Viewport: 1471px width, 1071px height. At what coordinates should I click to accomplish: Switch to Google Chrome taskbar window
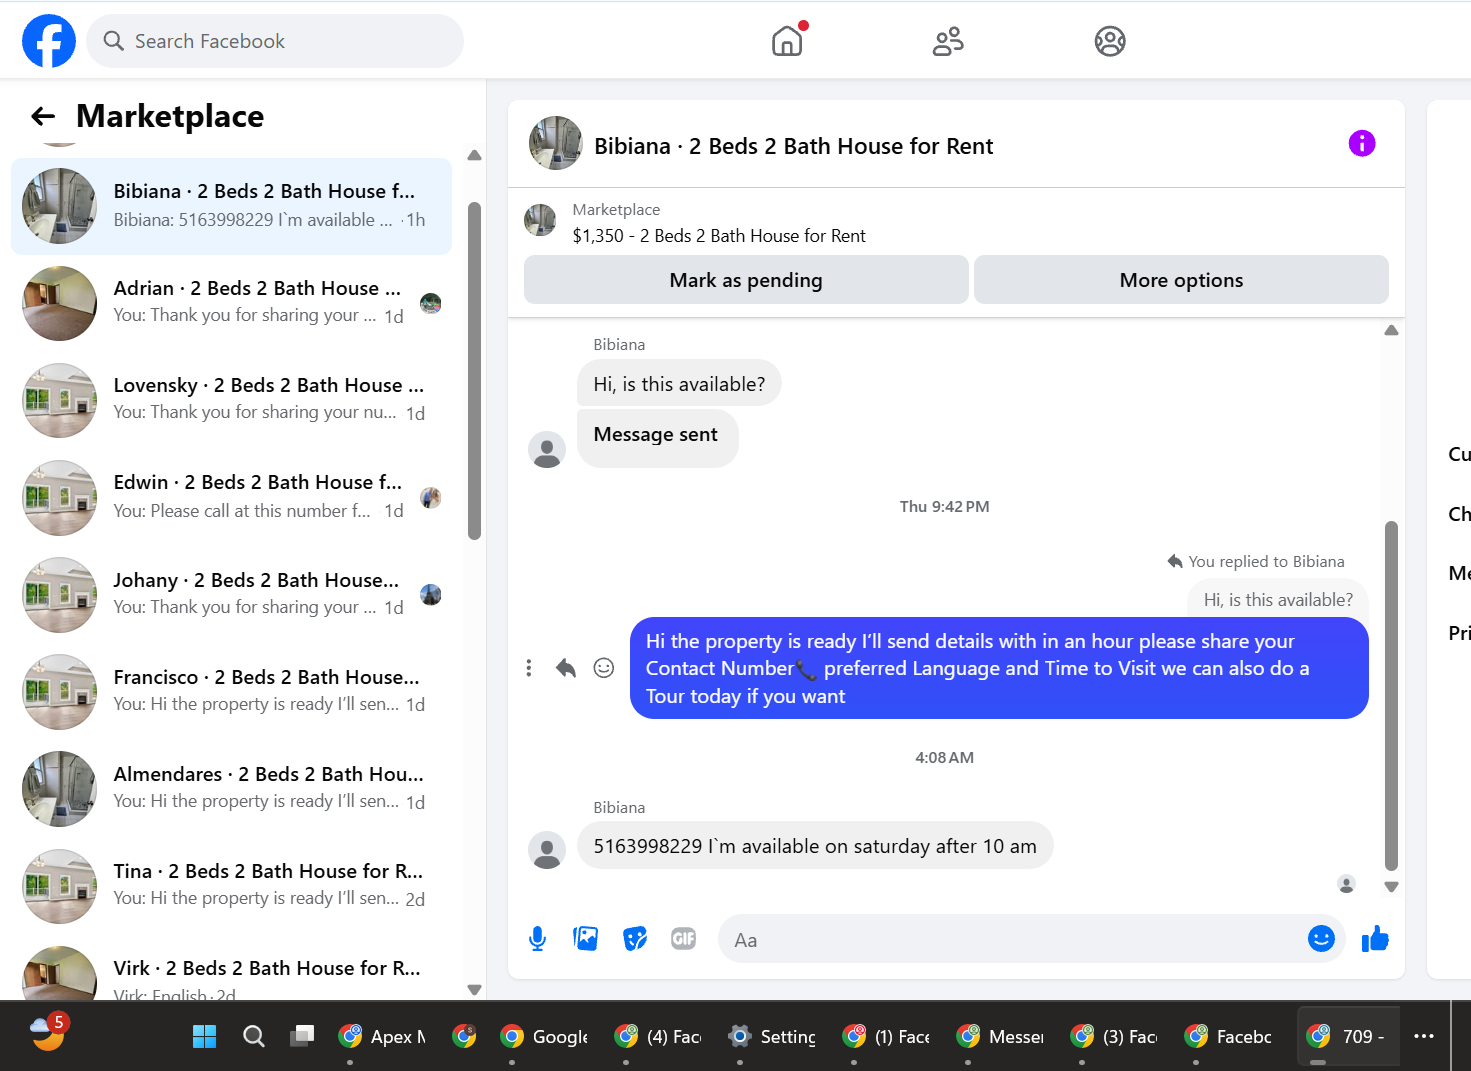coord(544,1037)
